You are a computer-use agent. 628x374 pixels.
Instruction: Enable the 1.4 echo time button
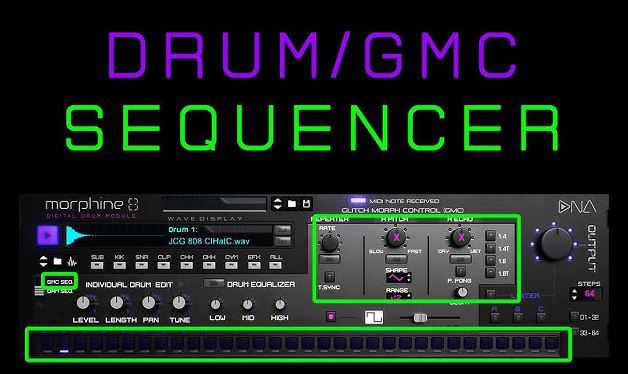click(x=491, y=235)
